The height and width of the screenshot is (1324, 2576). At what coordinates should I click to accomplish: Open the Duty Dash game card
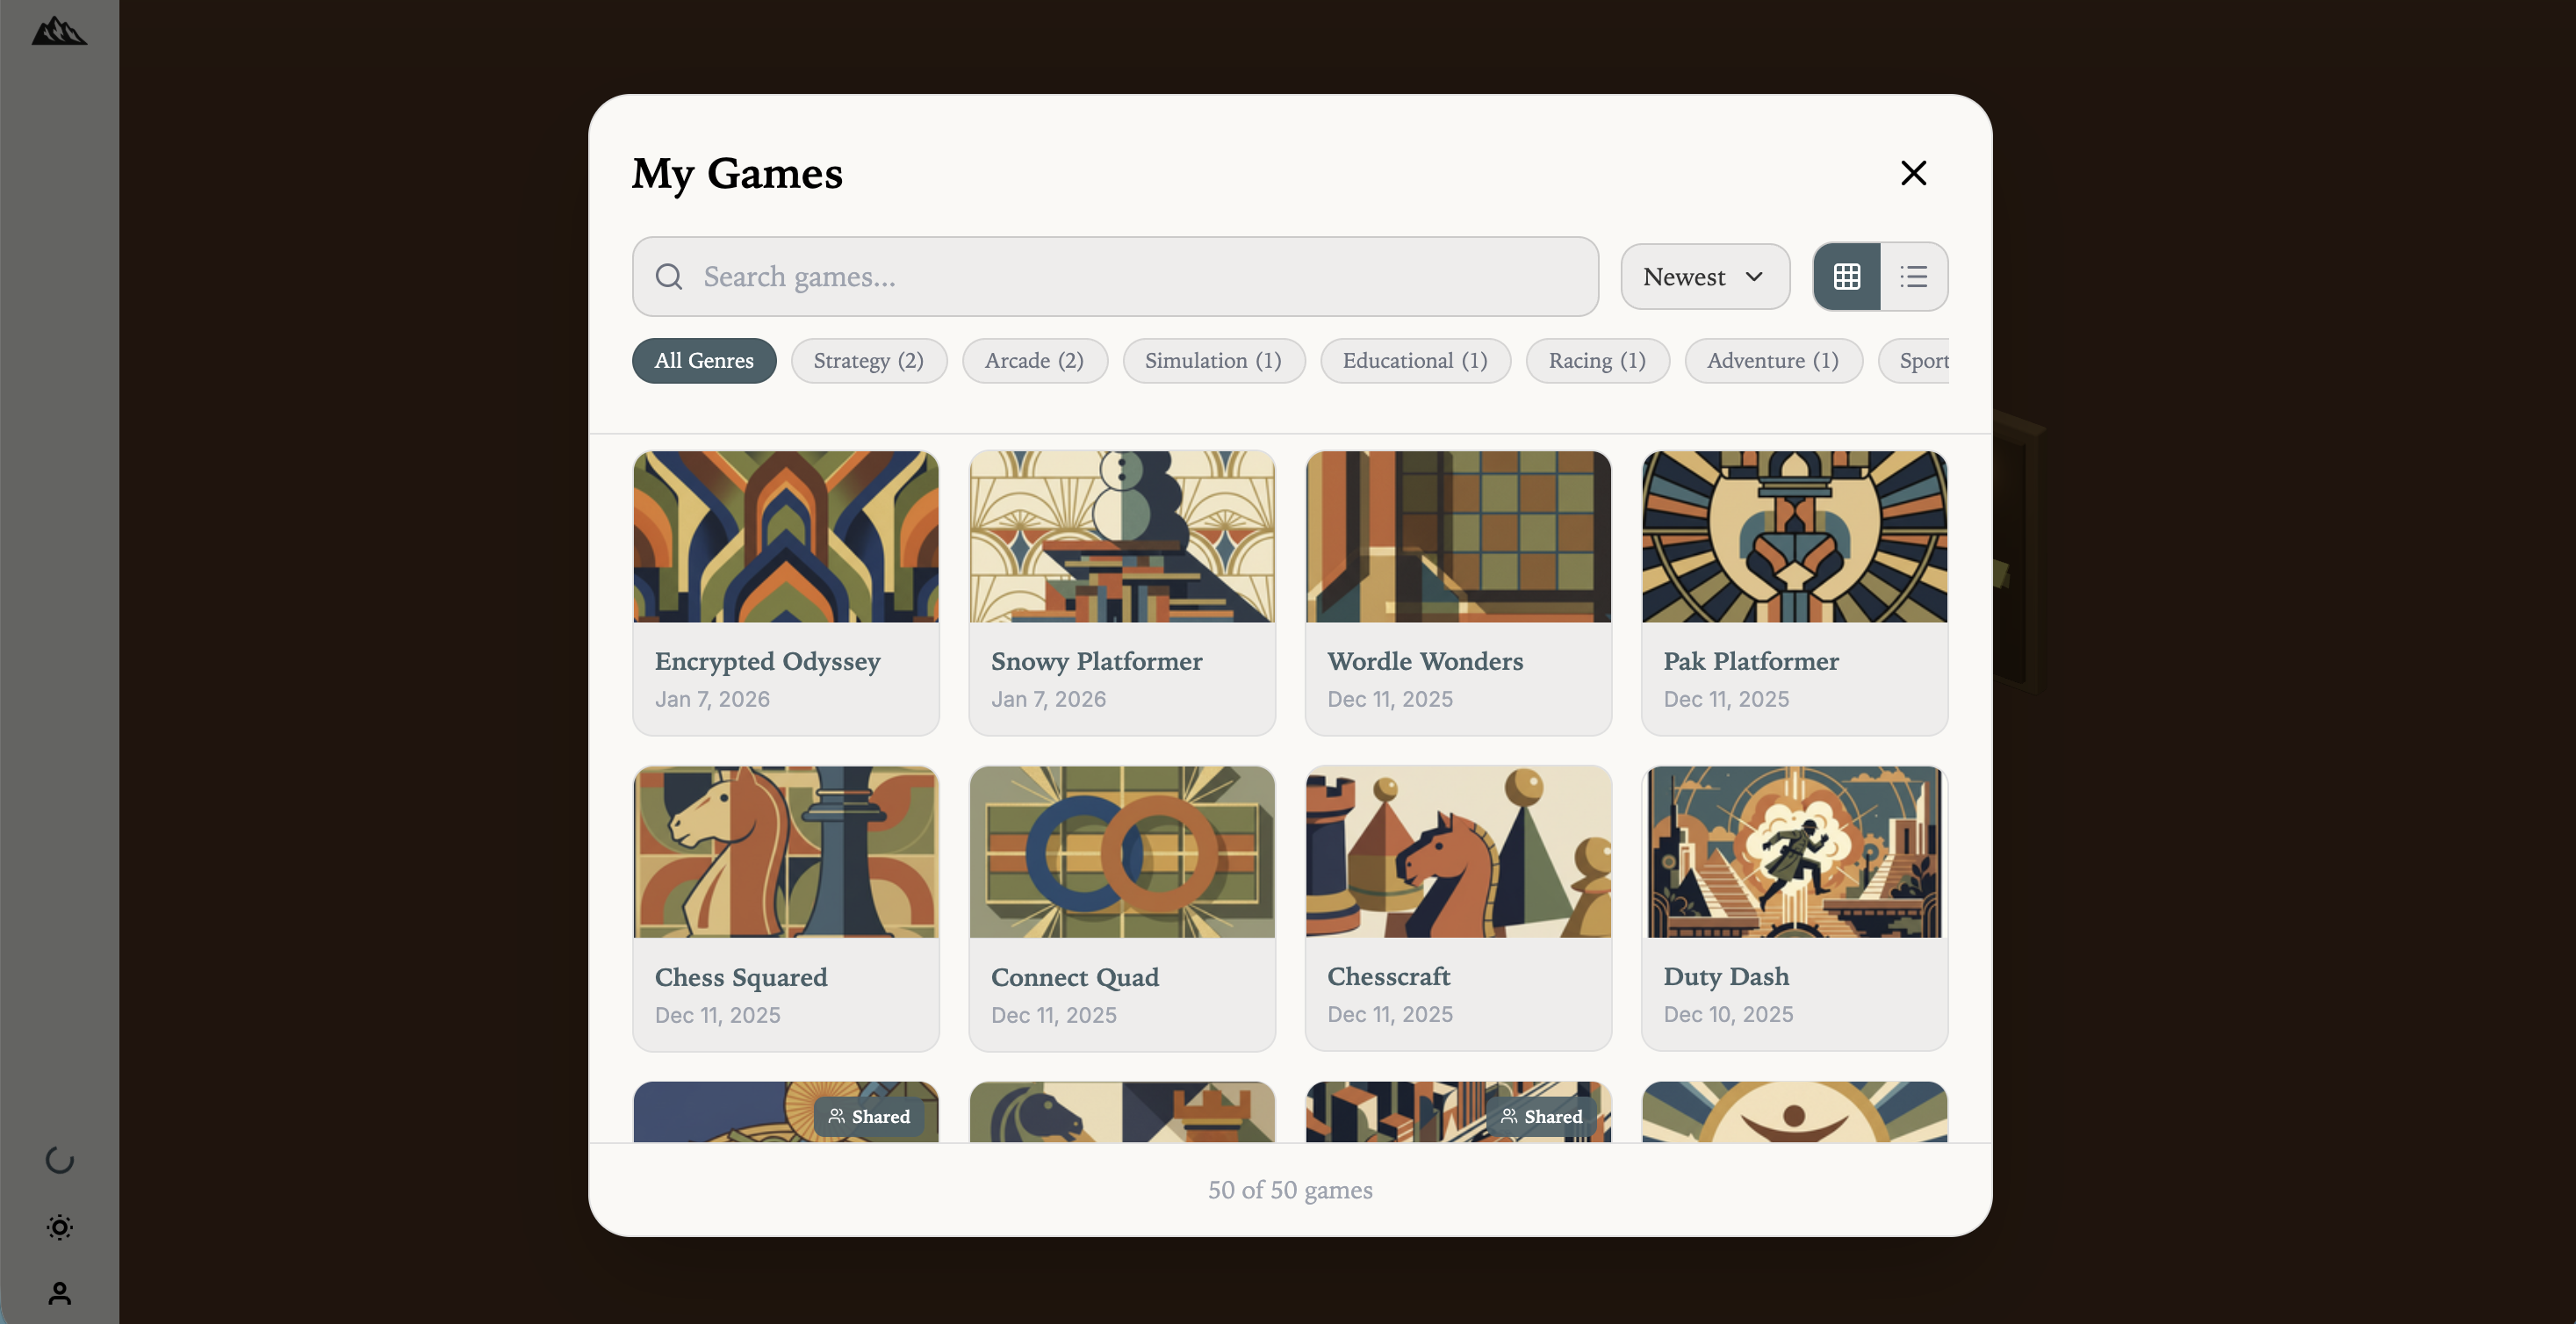coord(1794,907)
